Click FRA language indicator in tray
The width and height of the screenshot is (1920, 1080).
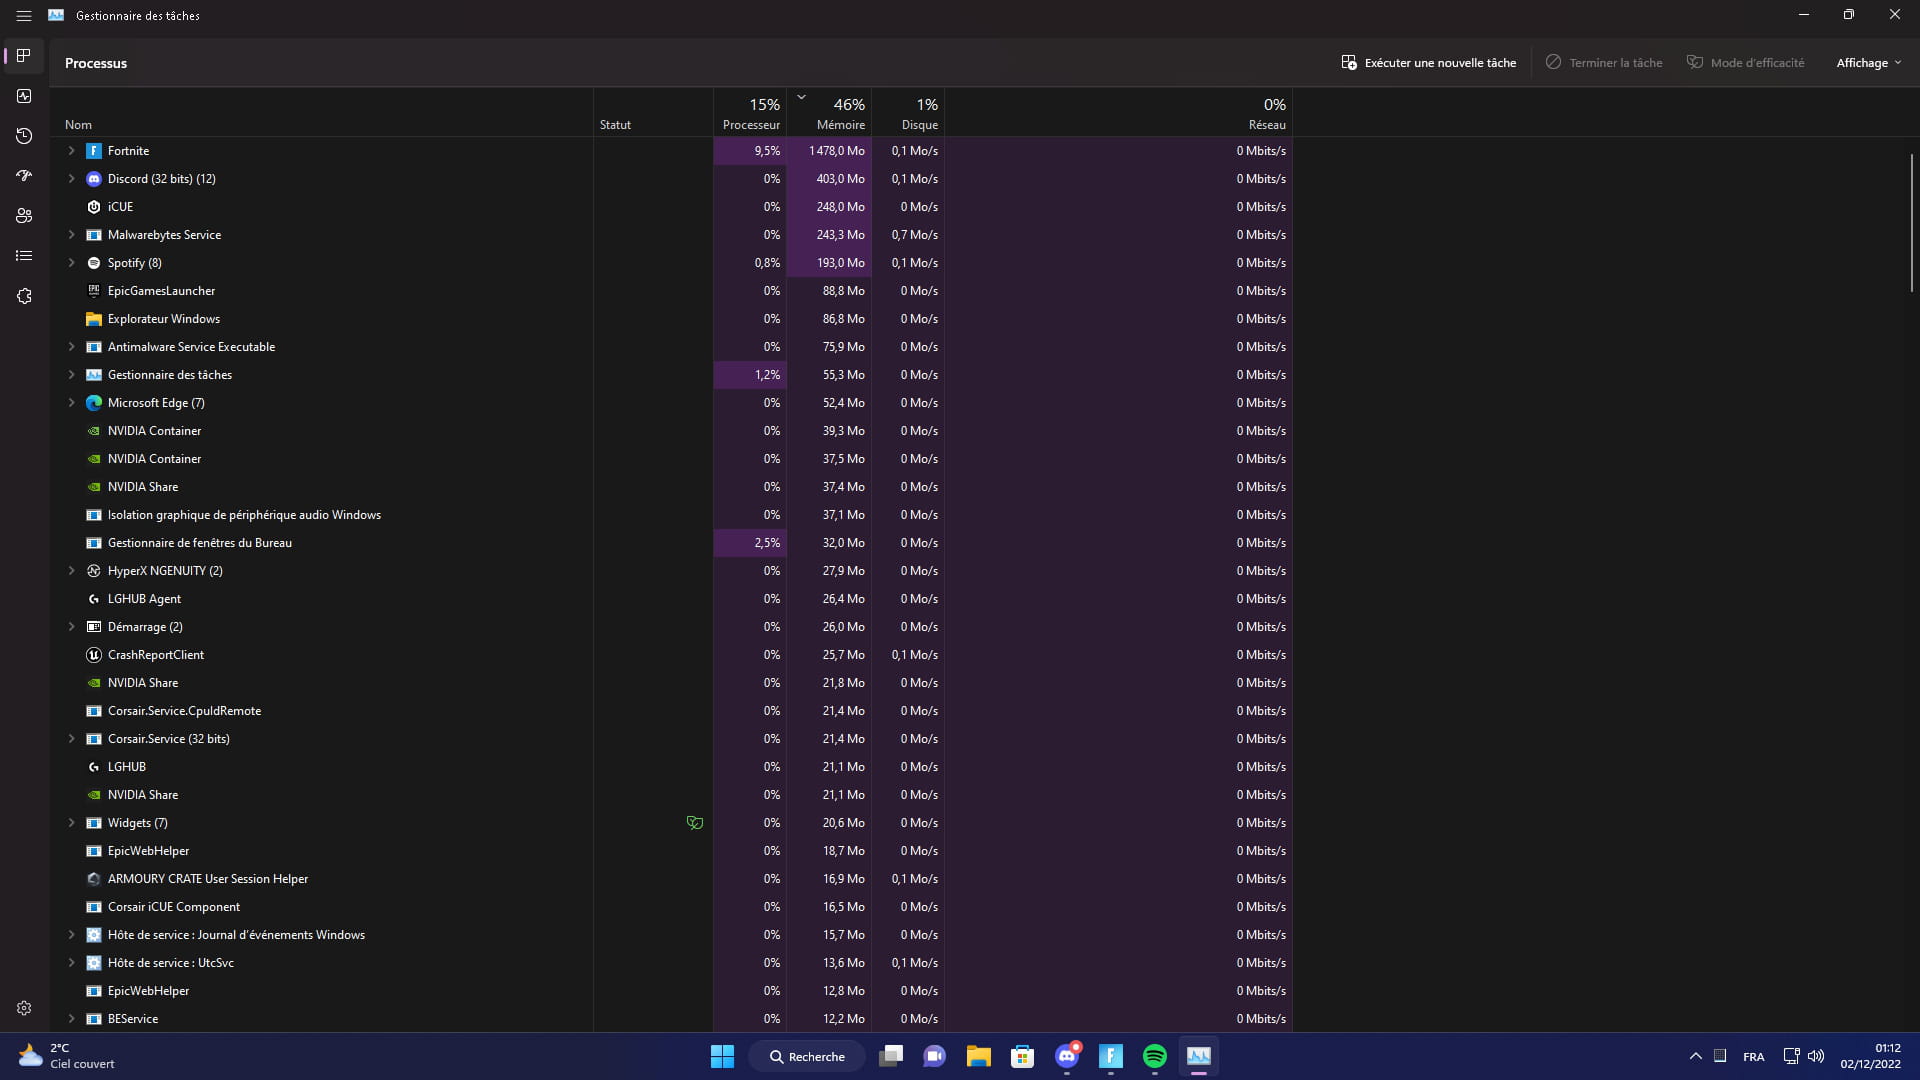pyautogui.click(x=1753, y=1056)
